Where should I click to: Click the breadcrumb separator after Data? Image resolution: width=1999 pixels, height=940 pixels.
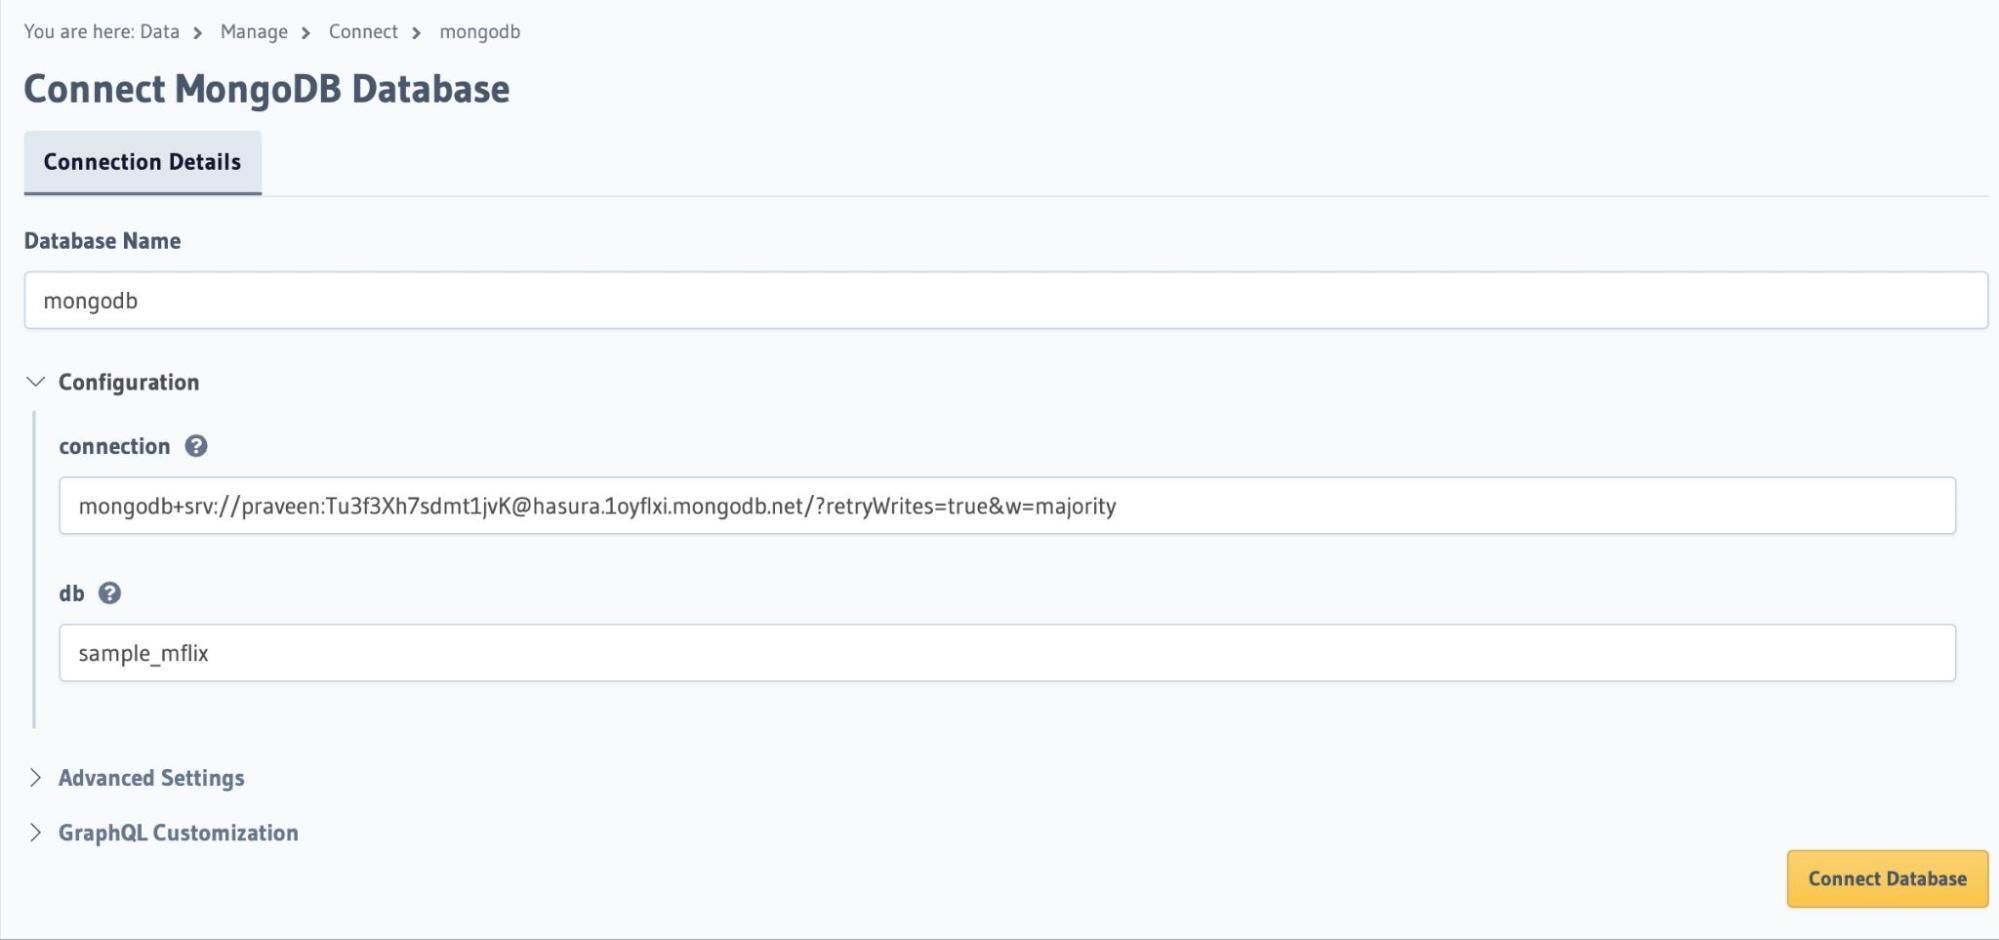(x=198, y=31)
